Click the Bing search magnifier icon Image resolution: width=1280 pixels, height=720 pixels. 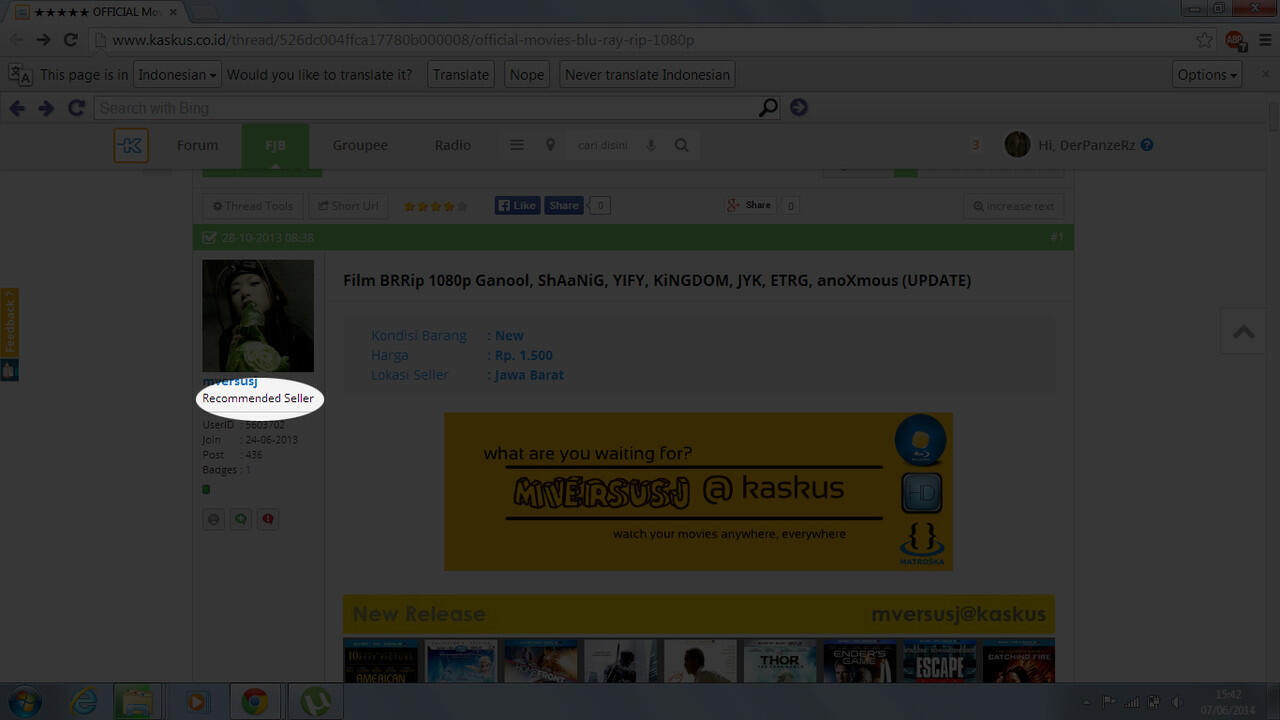coord(768,108)
